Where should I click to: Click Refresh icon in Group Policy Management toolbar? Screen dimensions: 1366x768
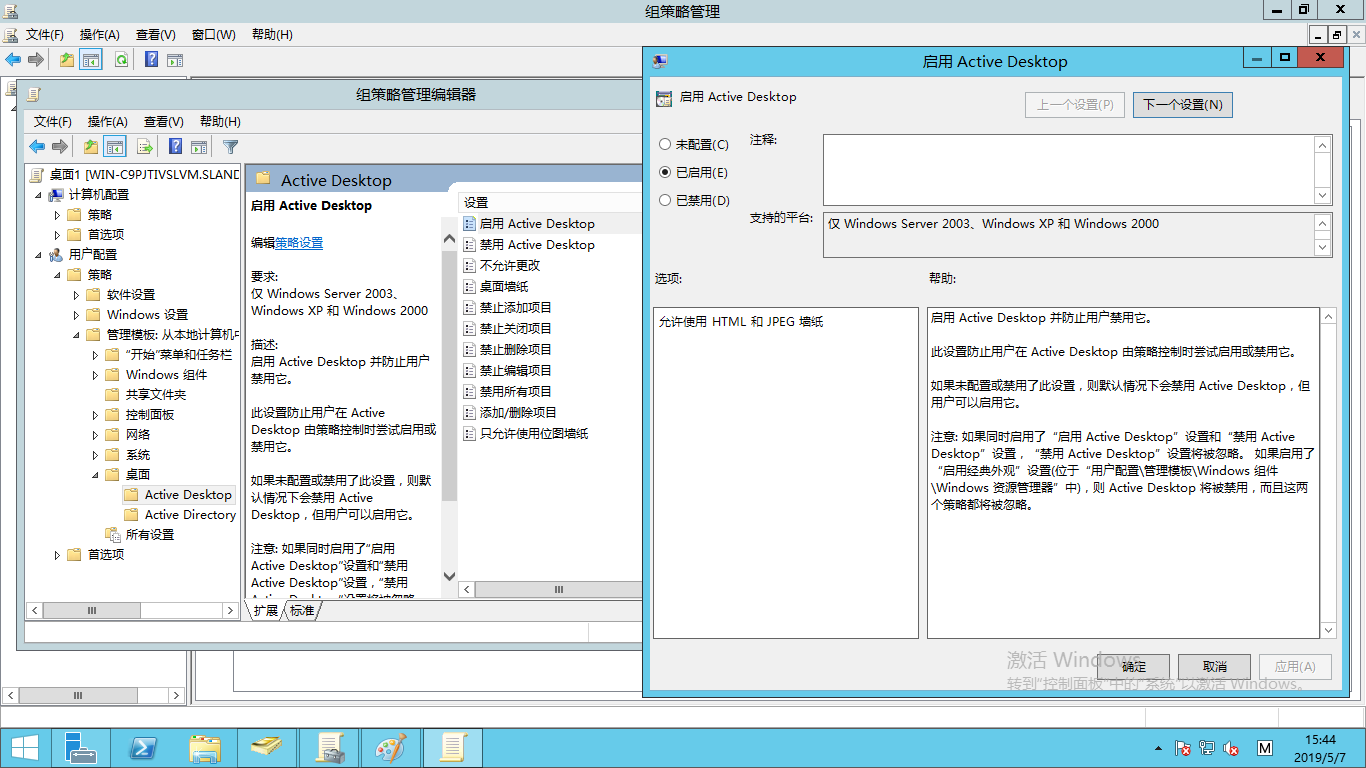121,60
